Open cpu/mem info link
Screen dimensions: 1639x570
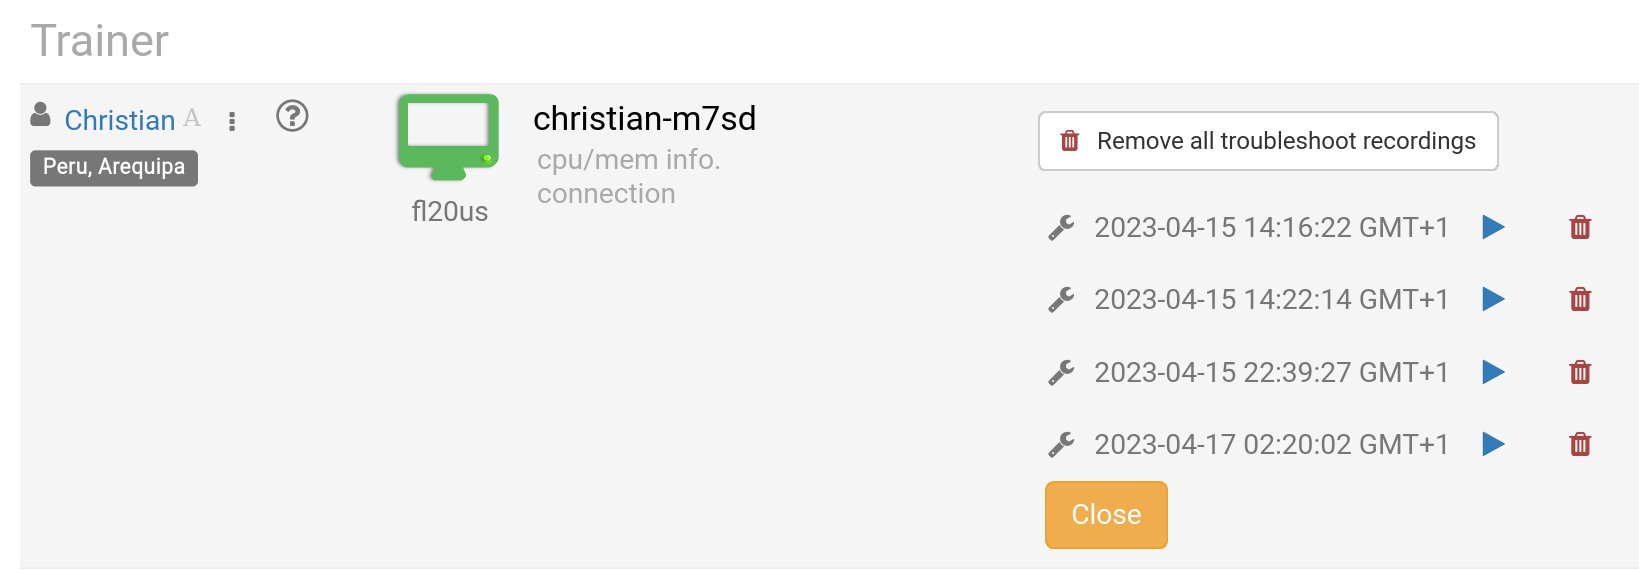(x=629, y=159)
